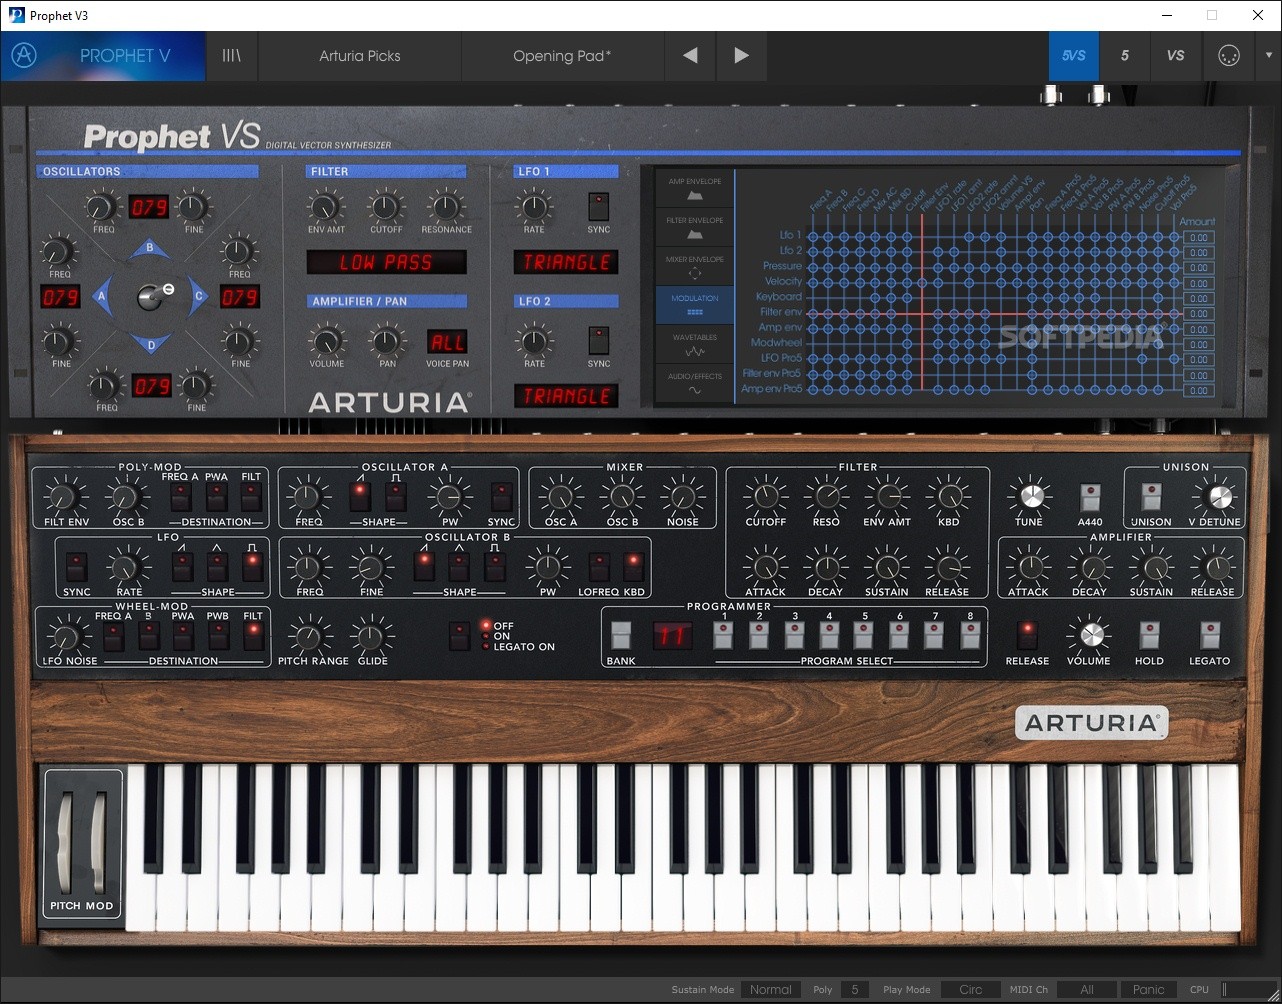Screen dimensions: 1282x1004
Task: Click the legato mode selector switch
Action: [x=459, y=636]
